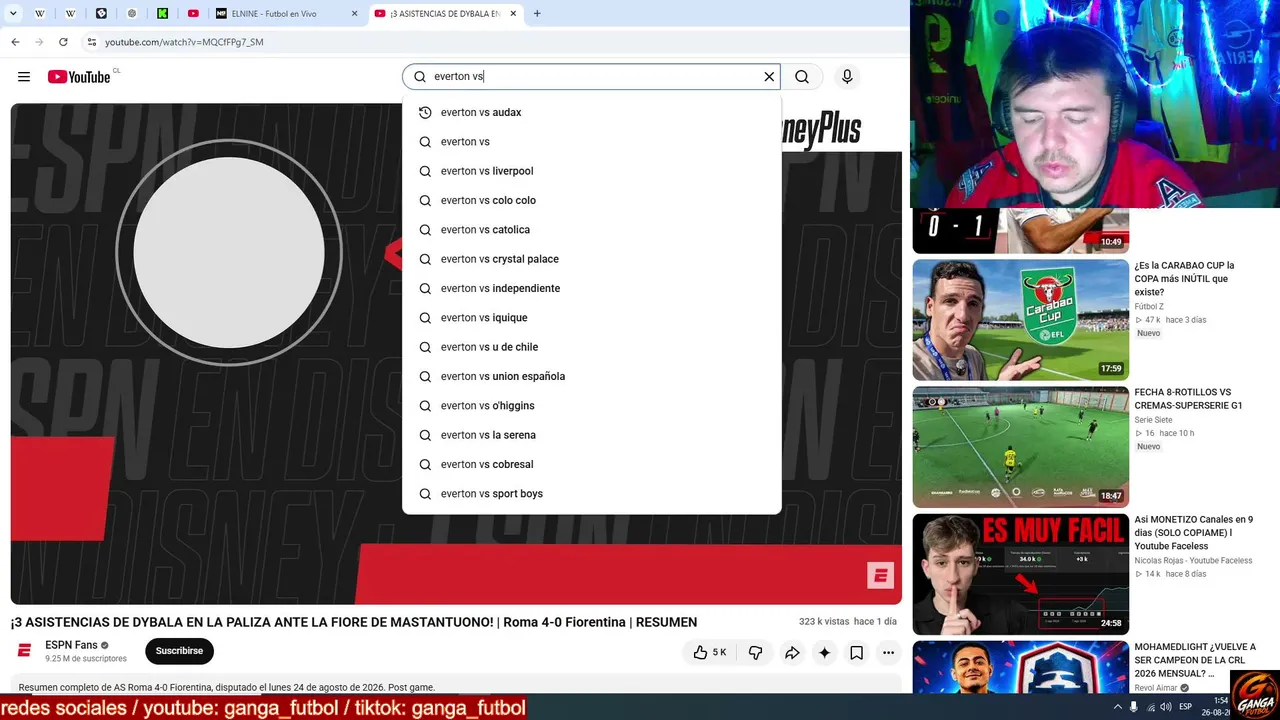Open taskbar microphone indicator
1280x720 pixels.
tap(1133, 707)
